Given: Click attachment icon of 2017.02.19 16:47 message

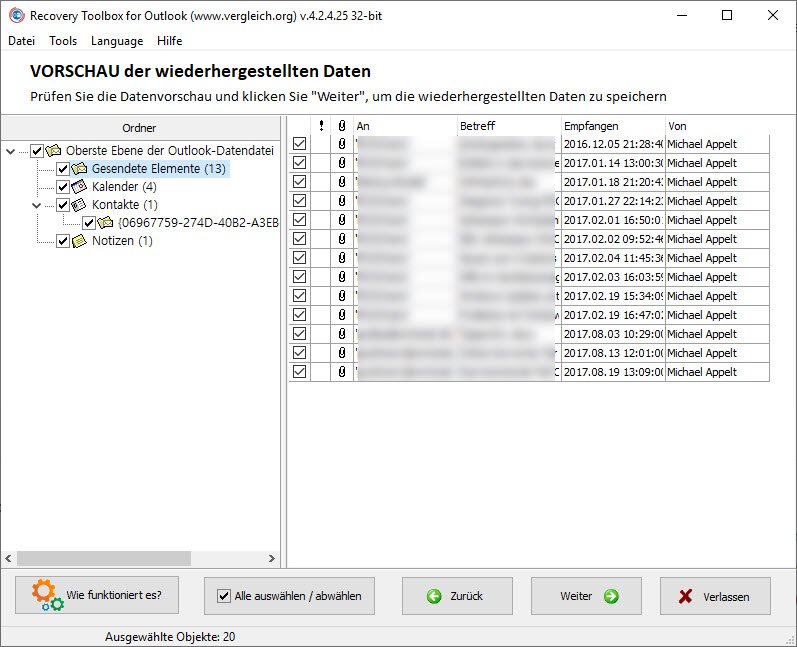Looking at the screenshot, I should pyautogui.click(x=342, y=315).
